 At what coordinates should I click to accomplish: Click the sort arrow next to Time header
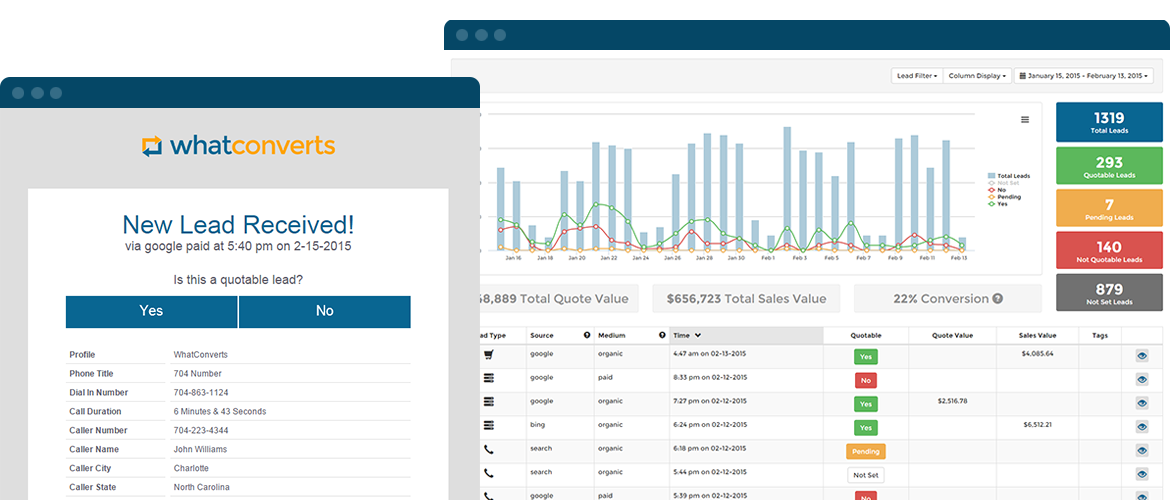pos(698,335)
